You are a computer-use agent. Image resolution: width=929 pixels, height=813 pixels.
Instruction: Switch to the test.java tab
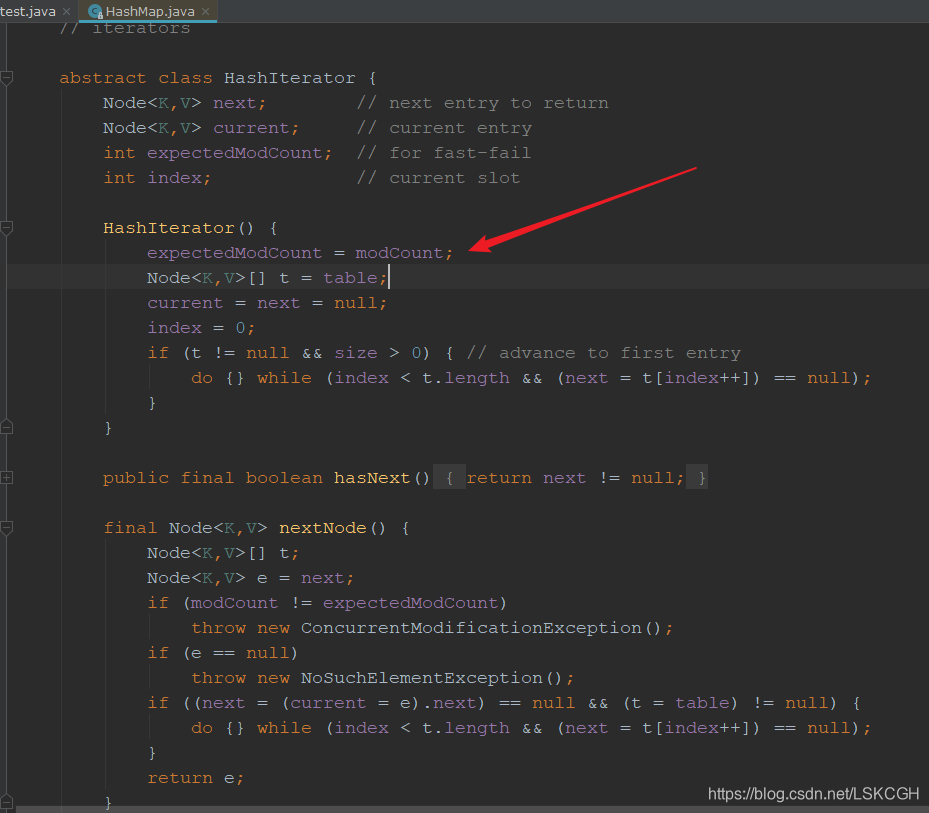(x=28, y=11)
